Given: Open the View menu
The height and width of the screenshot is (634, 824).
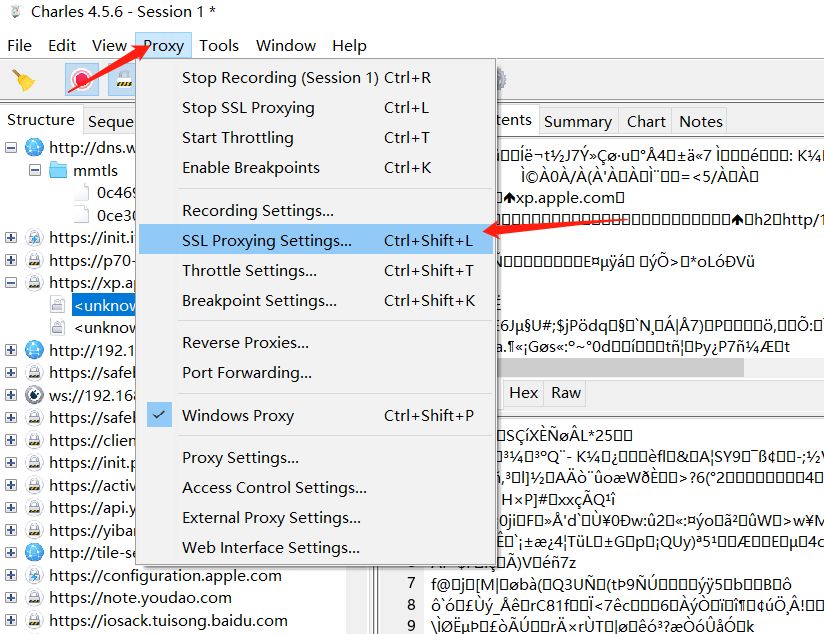Looking at the screenshot, I should 109,46.
